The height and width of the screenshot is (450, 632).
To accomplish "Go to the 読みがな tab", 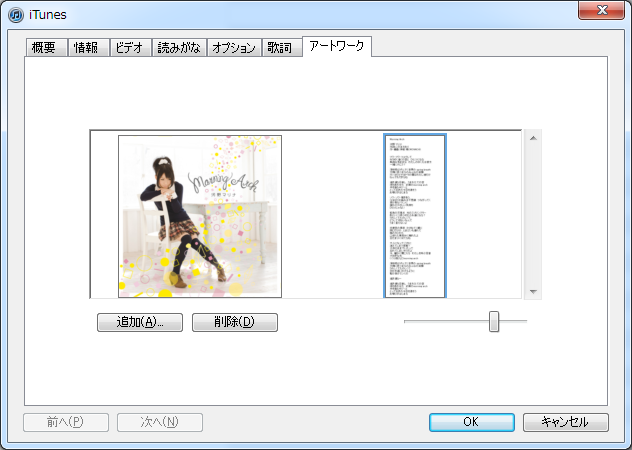I will [x=179, y=48].
